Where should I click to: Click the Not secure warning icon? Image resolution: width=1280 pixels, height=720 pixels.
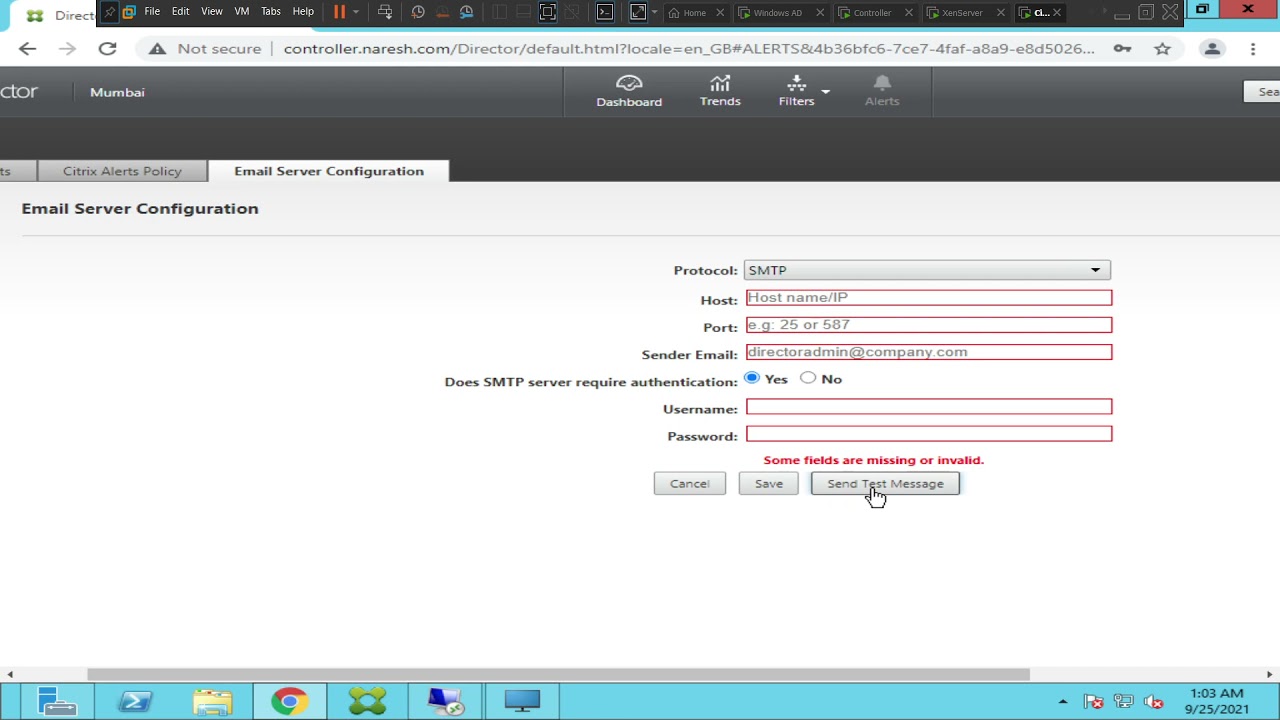coord(156,49)
